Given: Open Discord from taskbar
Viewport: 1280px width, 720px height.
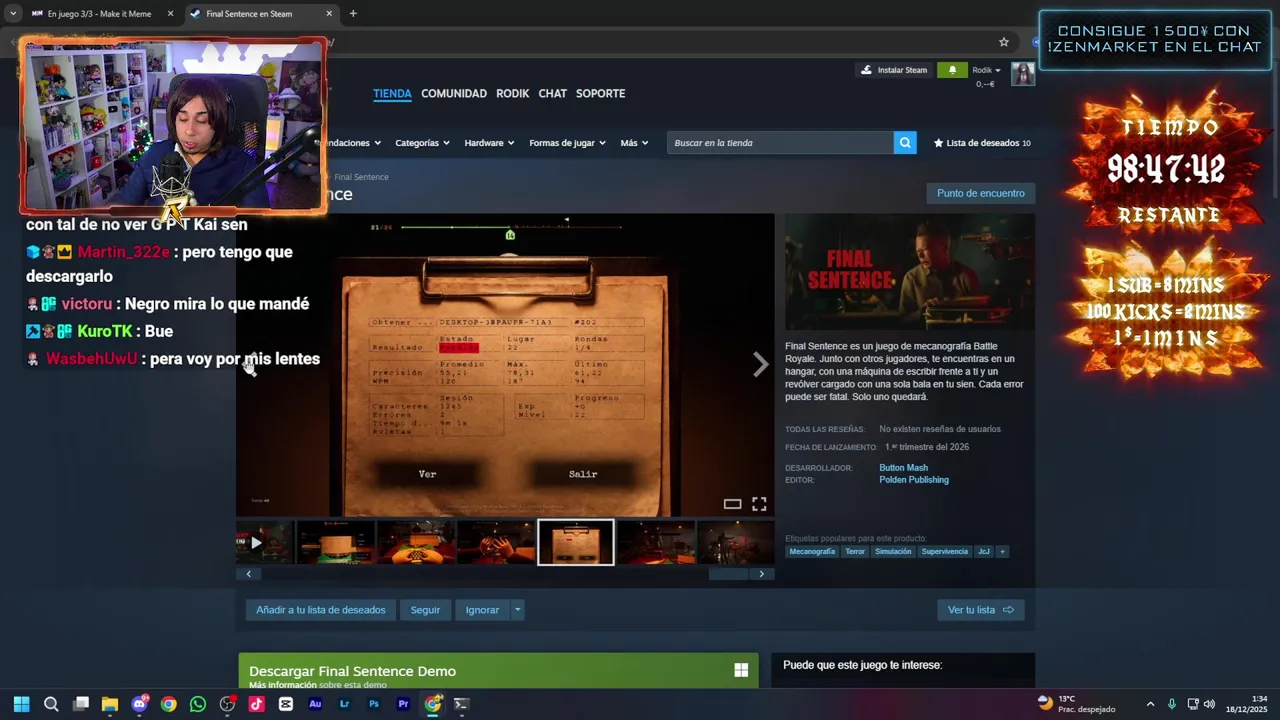Looking at the screenshot, I should pyautogui.click(x=139, y=704).
